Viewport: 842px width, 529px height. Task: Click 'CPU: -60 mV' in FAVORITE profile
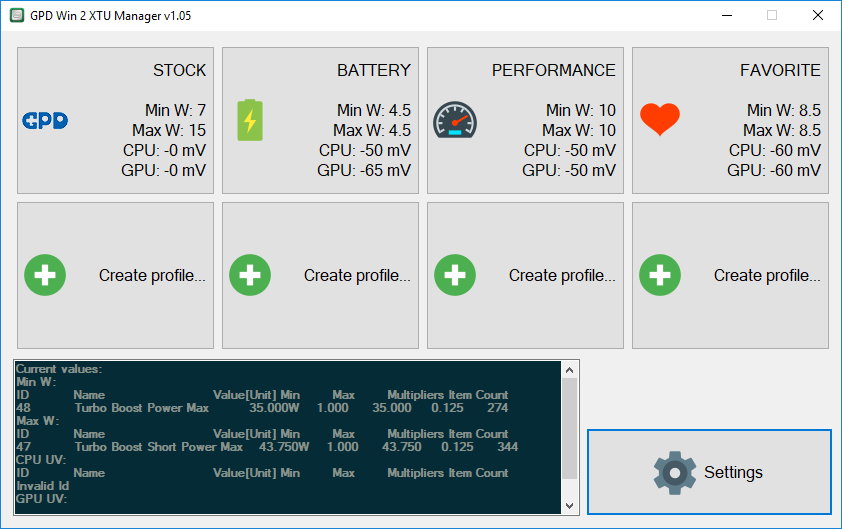point(774,150)
